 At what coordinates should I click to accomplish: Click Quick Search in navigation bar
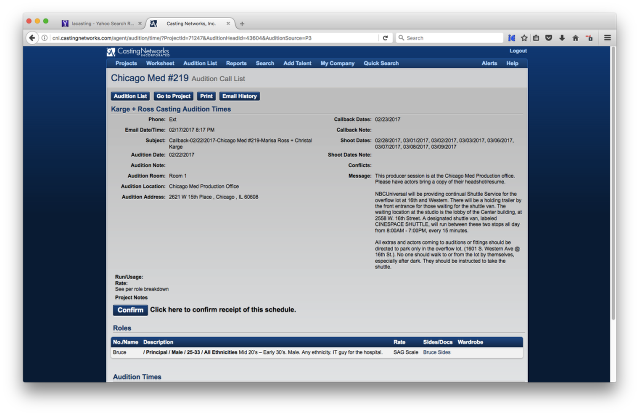click(381, 63)
